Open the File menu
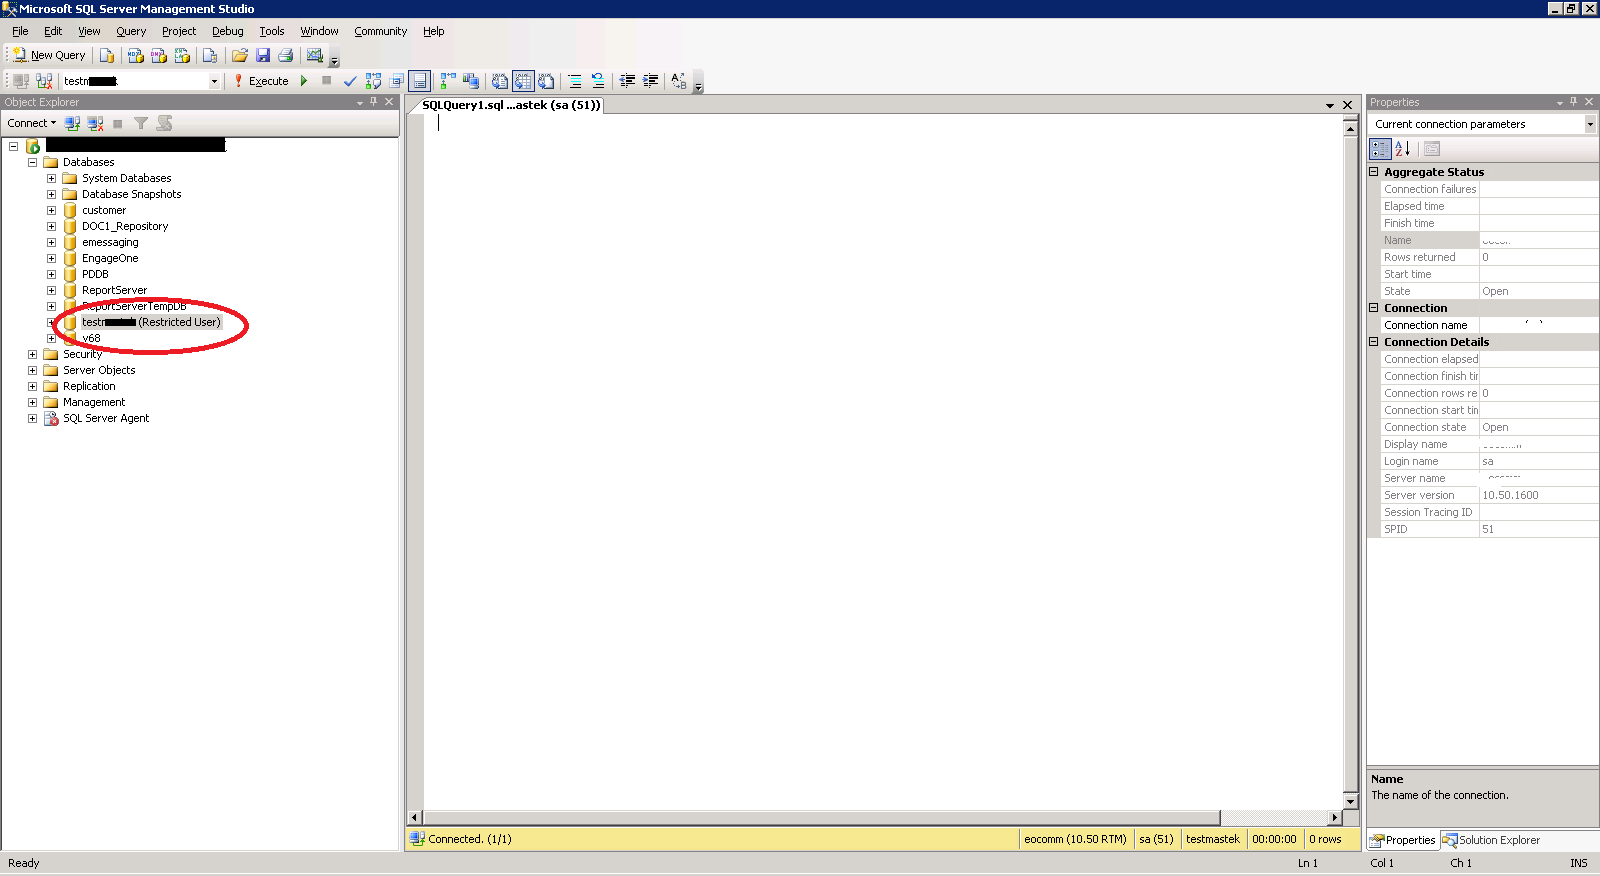This screenshot has height=876, width=1600. click(x=20, y=31)
